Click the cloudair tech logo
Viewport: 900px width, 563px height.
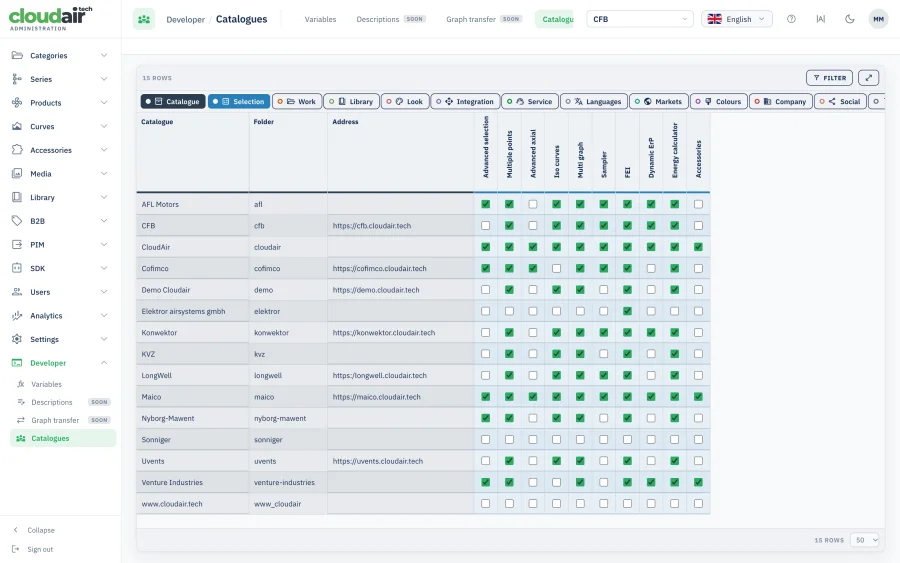[51, 18]
